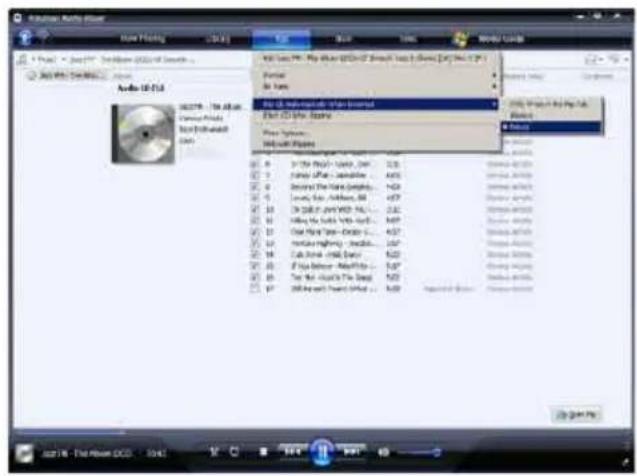
Task: Check the unchecked box for track 17
Action: 255,289
